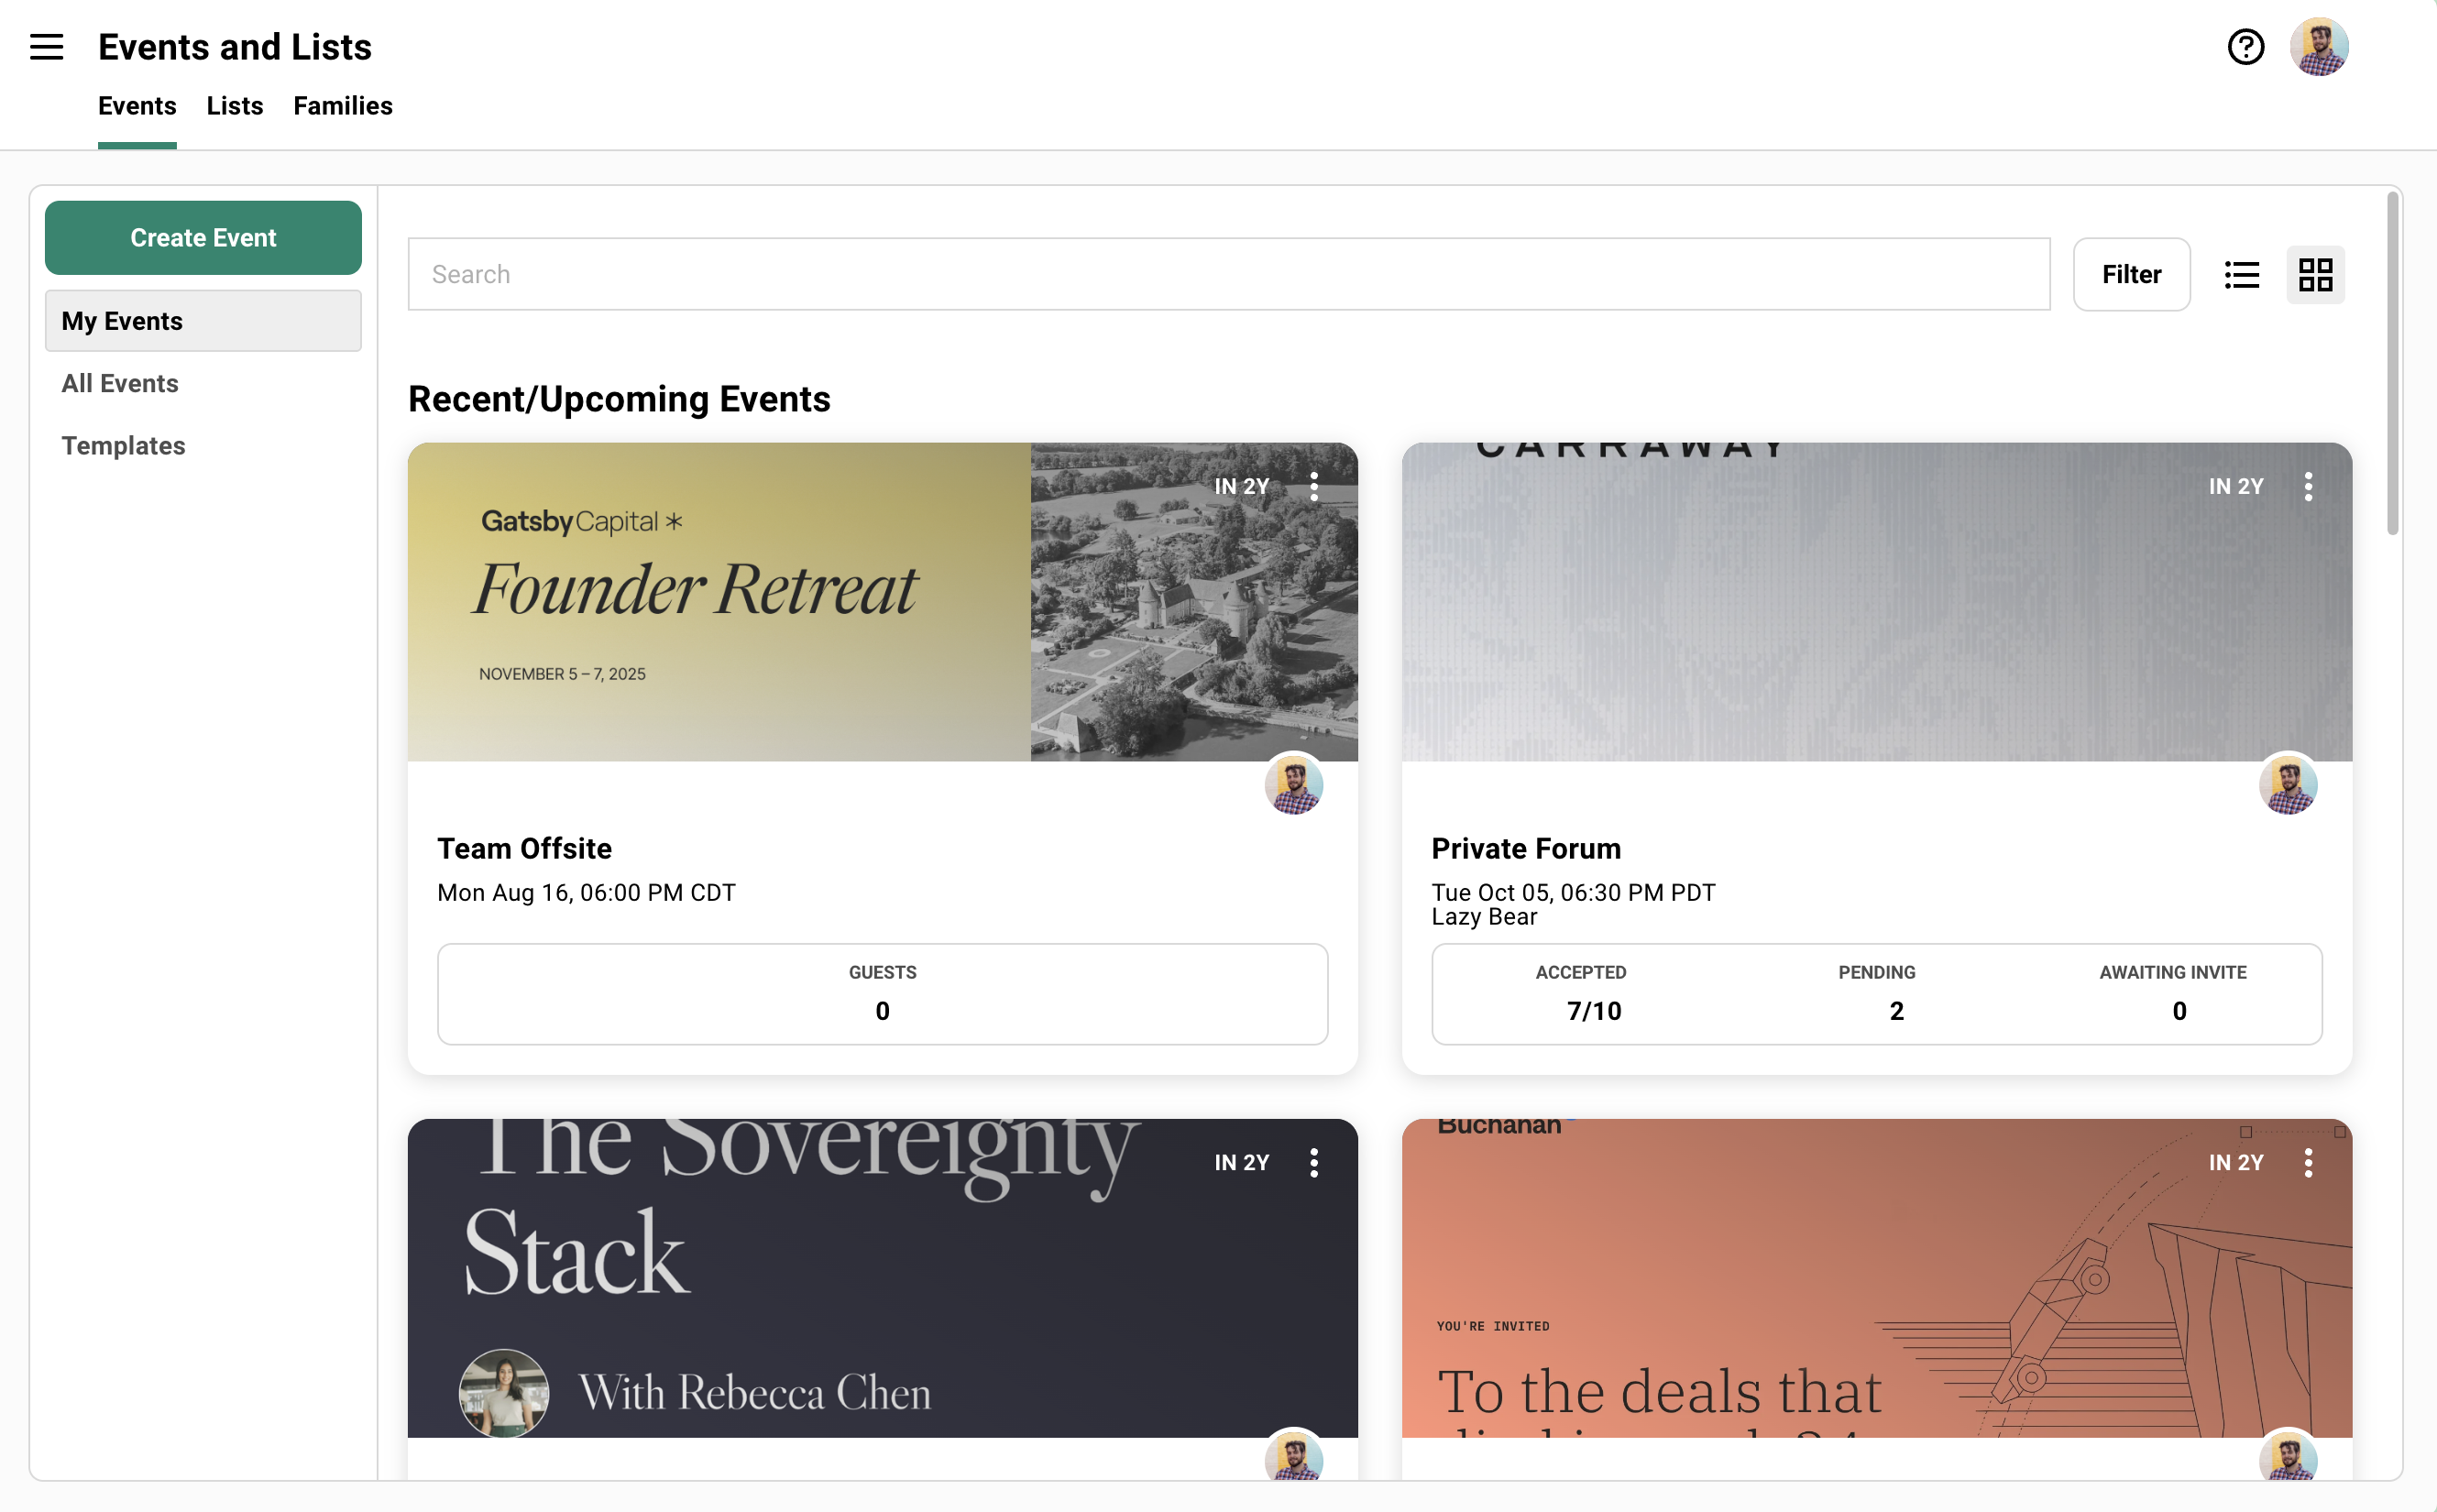Open options menu on Private Forum card
The image size is (2437, 1512).
pyautogui.click(x=2308, y=486)
